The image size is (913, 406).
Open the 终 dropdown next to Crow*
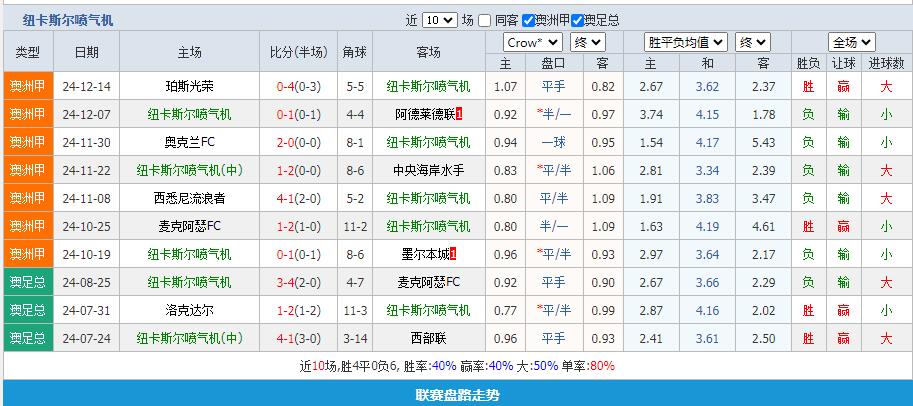pos(587,42)
